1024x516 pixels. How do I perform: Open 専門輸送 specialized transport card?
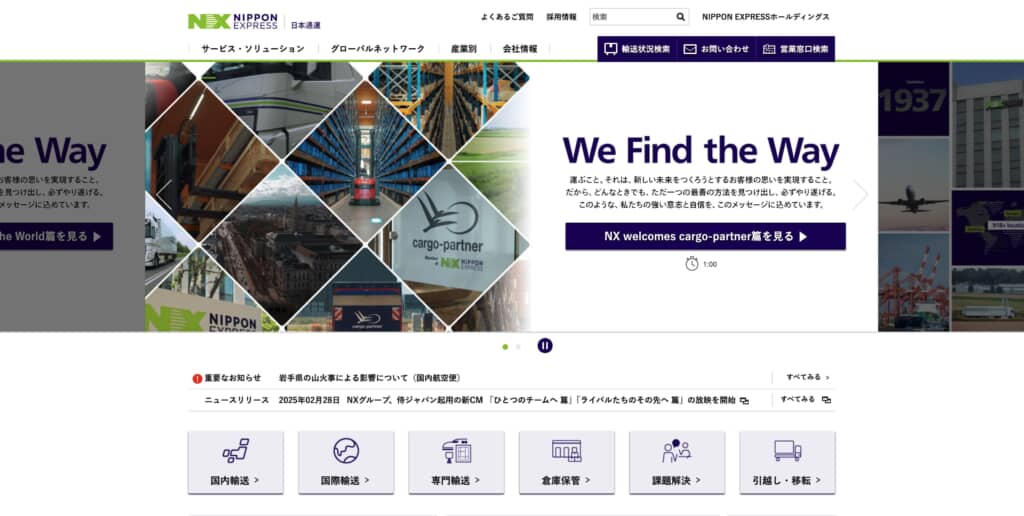456,462
